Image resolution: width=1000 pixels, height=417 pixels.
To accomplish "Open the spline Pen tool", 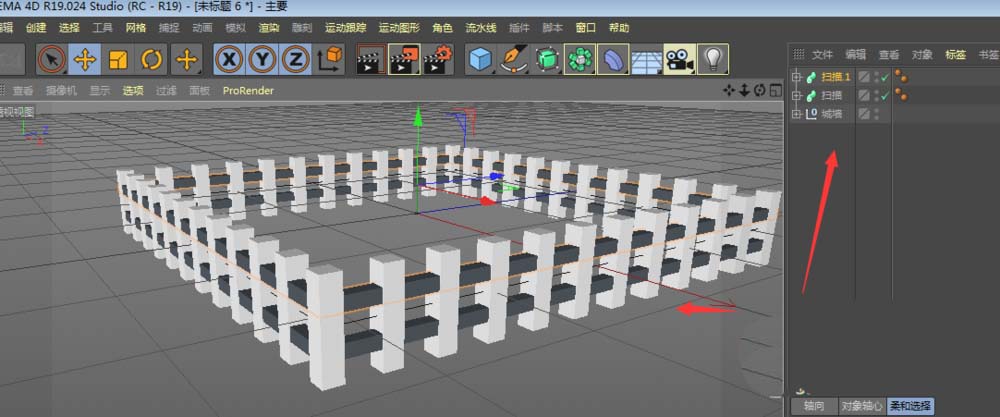I will pyautogui.click(x=514, y=60).
